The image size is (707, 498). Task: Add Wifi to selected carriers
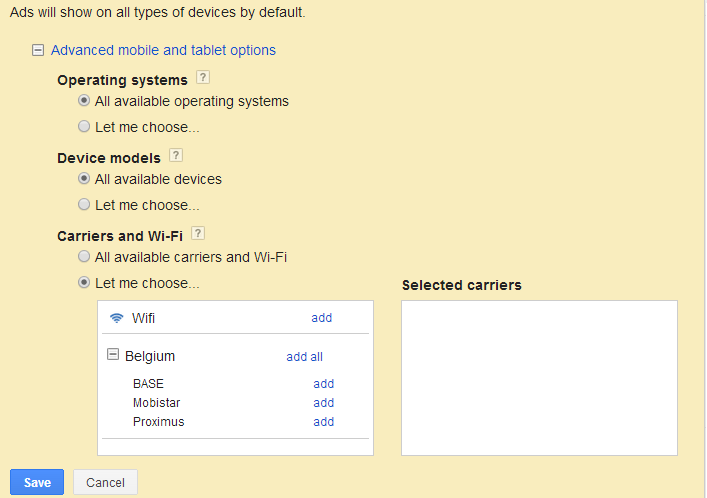[x=321, y=318]
